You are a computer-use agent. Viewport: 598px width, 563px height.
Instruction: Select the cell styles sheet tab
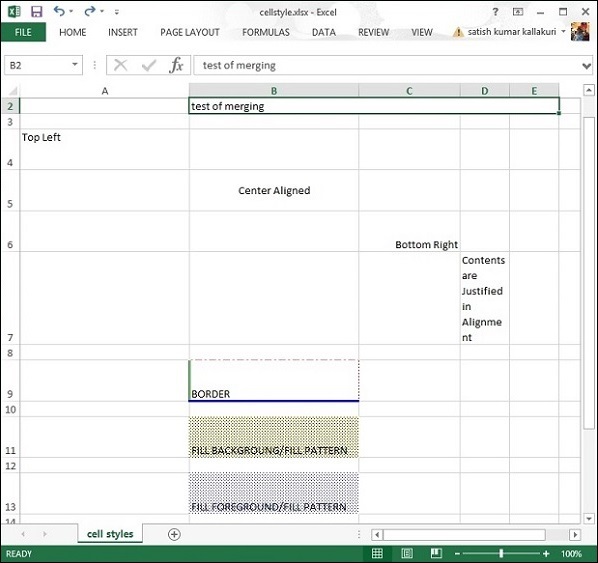tap(110, 534)
